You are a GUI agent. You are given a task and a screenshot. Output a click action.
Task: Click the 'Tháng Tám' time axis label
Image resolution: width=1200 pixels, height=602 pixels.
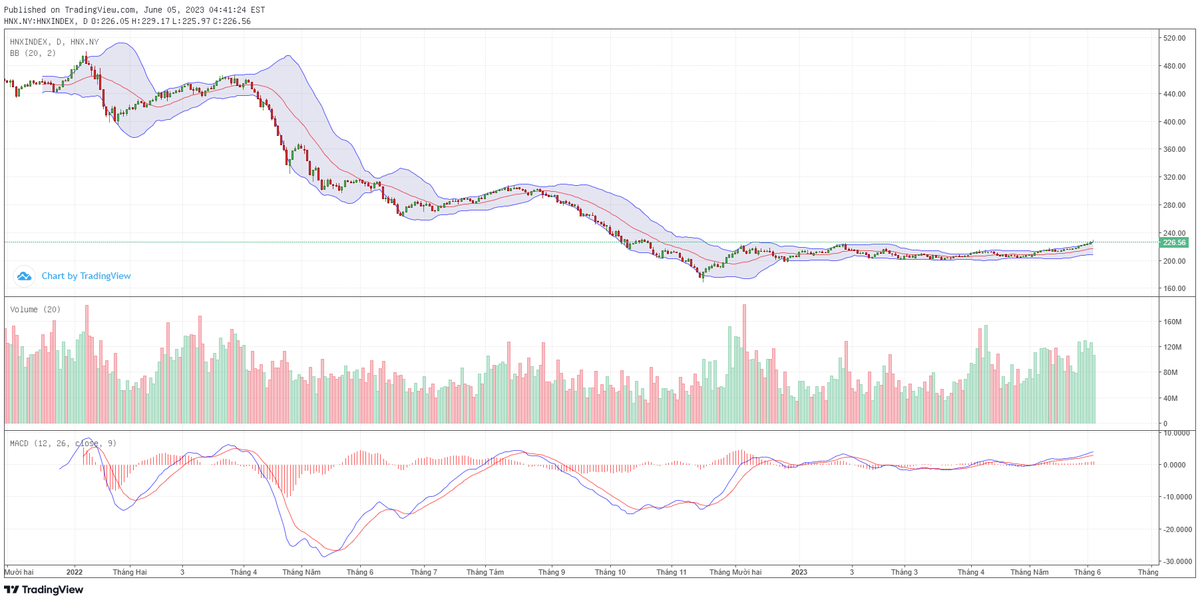[485, 573]
